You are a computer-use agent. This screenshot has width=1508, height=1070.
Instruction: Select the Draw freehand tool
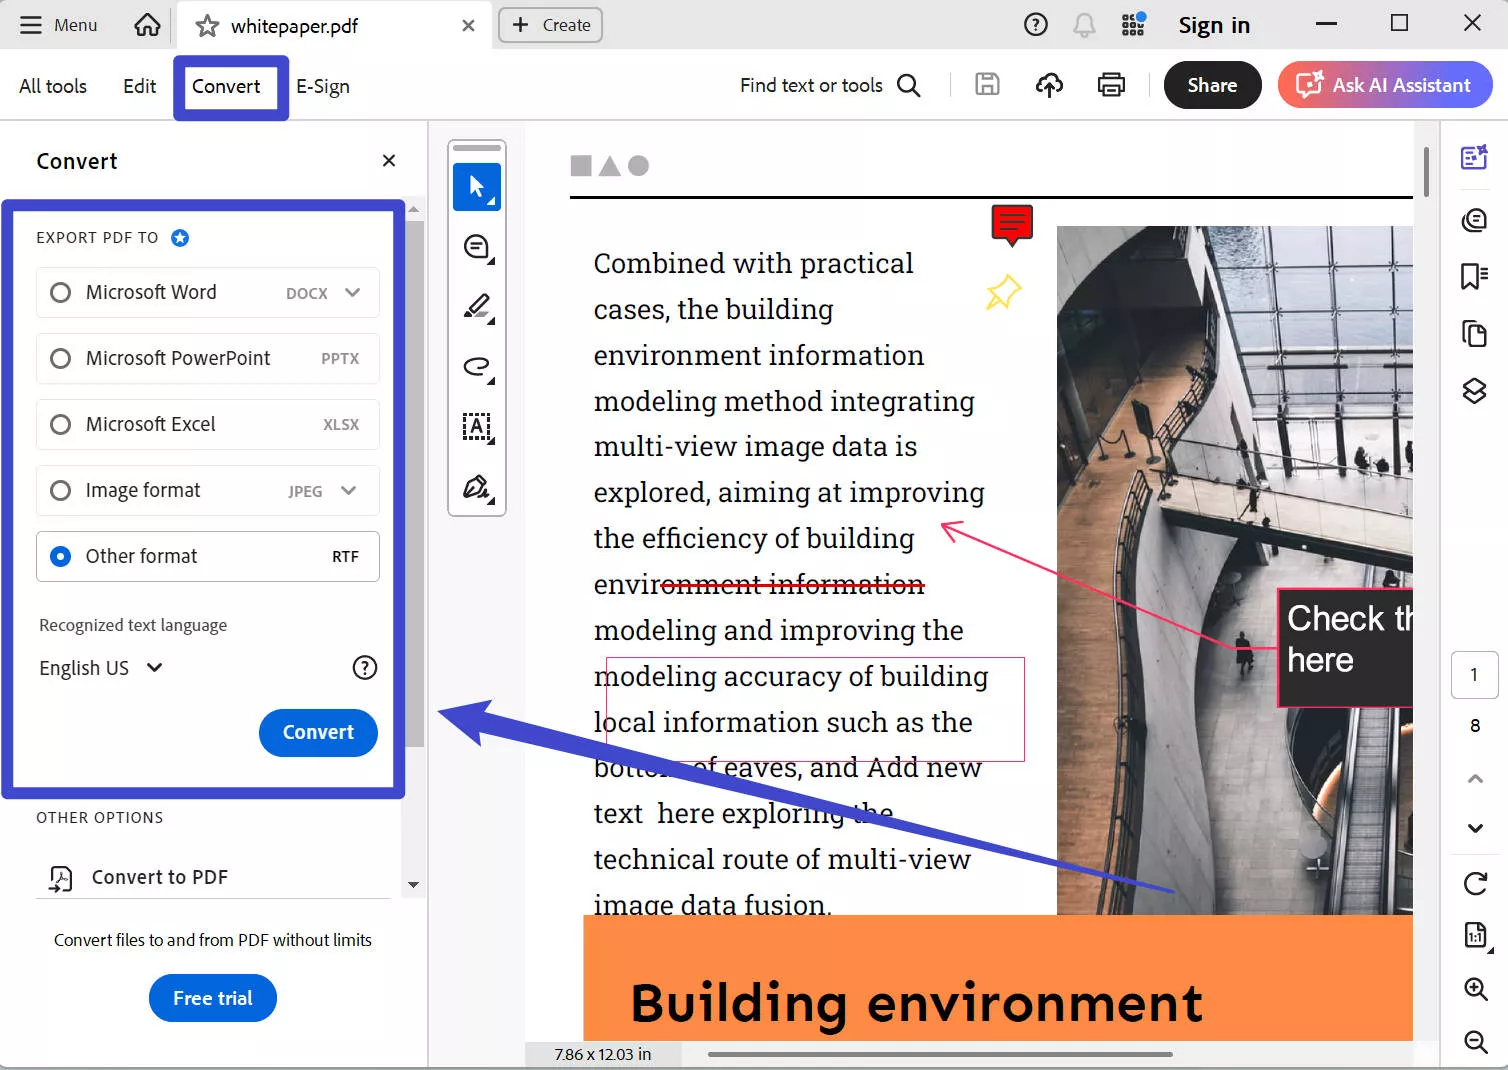point(477,367)
